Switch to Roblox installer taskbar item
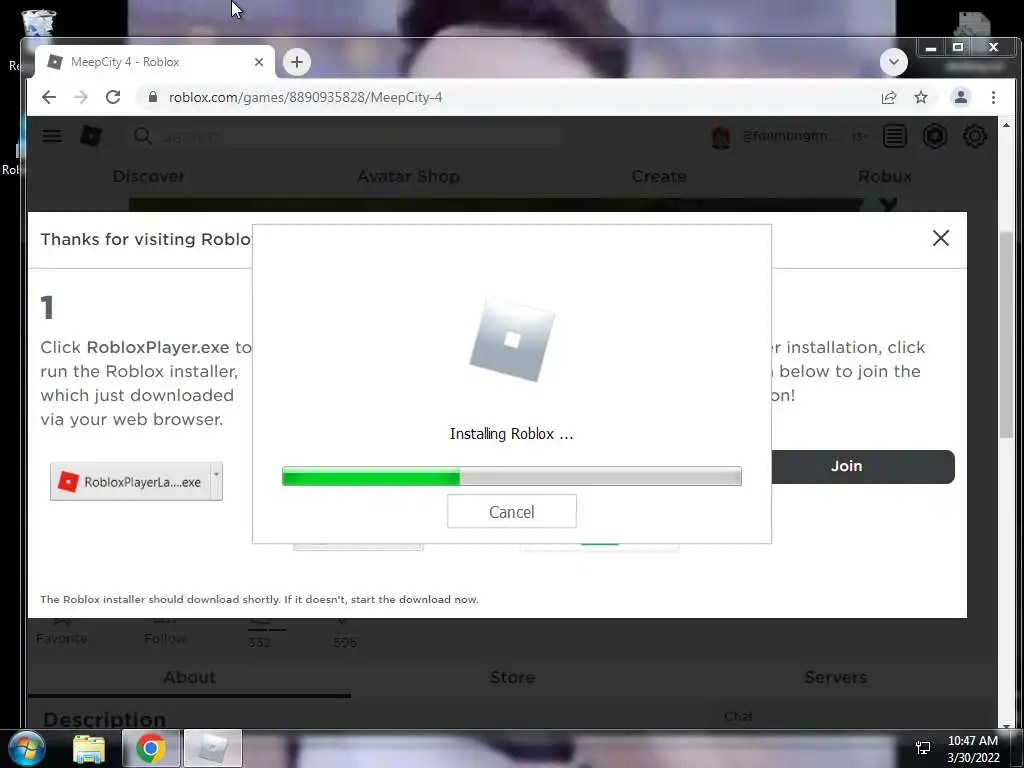1024x768 pixels. (213, 748)
